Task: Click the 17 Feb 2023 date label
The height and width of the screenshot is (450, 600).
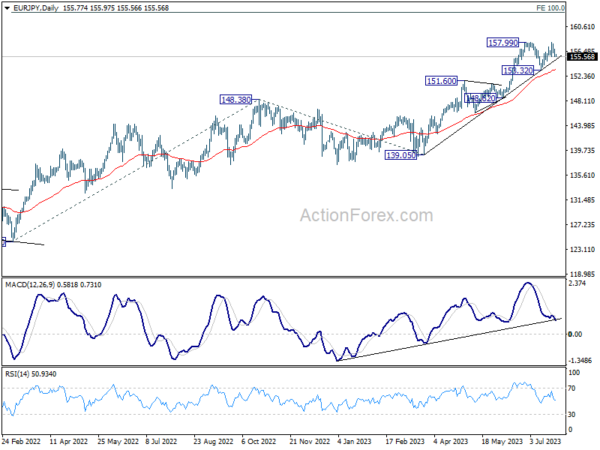Action: click(x=405, y=441)
